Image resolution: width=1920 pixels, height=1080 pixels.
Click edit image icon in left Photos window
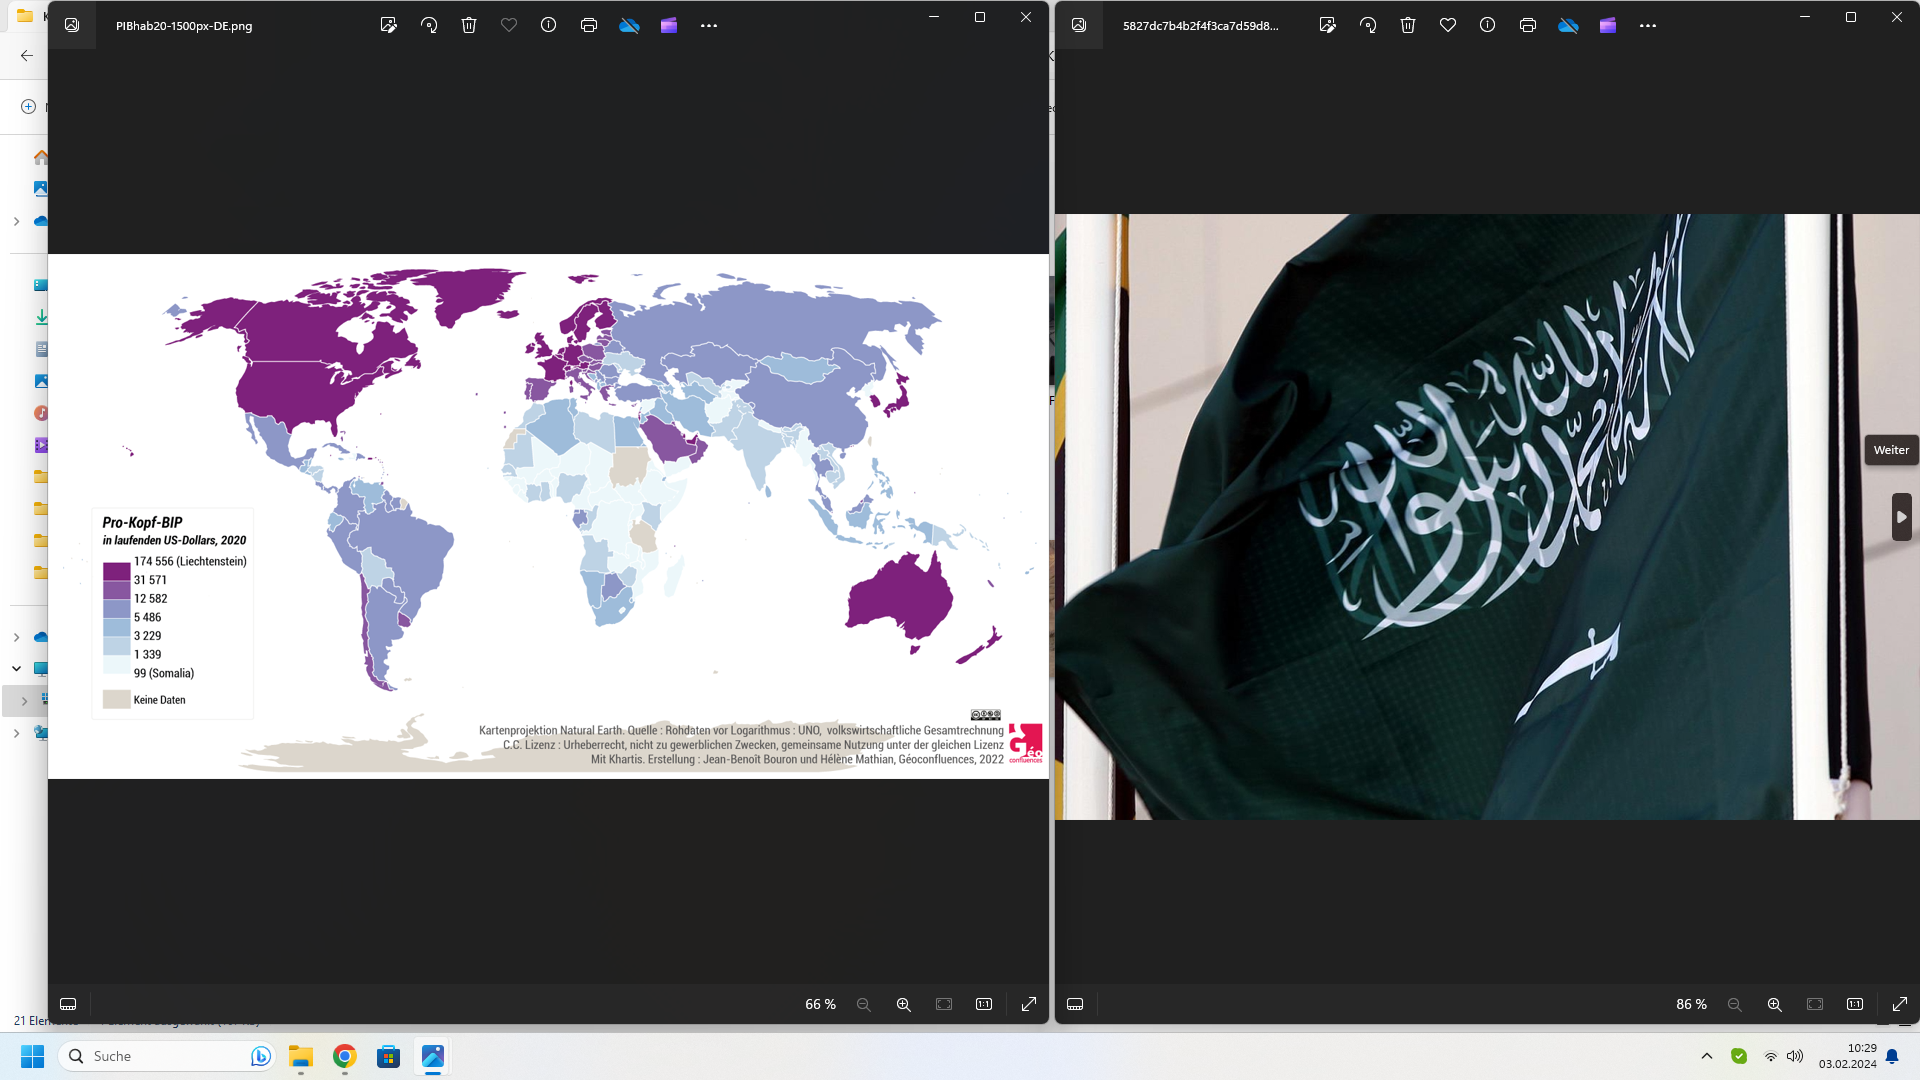pos(389,25)
